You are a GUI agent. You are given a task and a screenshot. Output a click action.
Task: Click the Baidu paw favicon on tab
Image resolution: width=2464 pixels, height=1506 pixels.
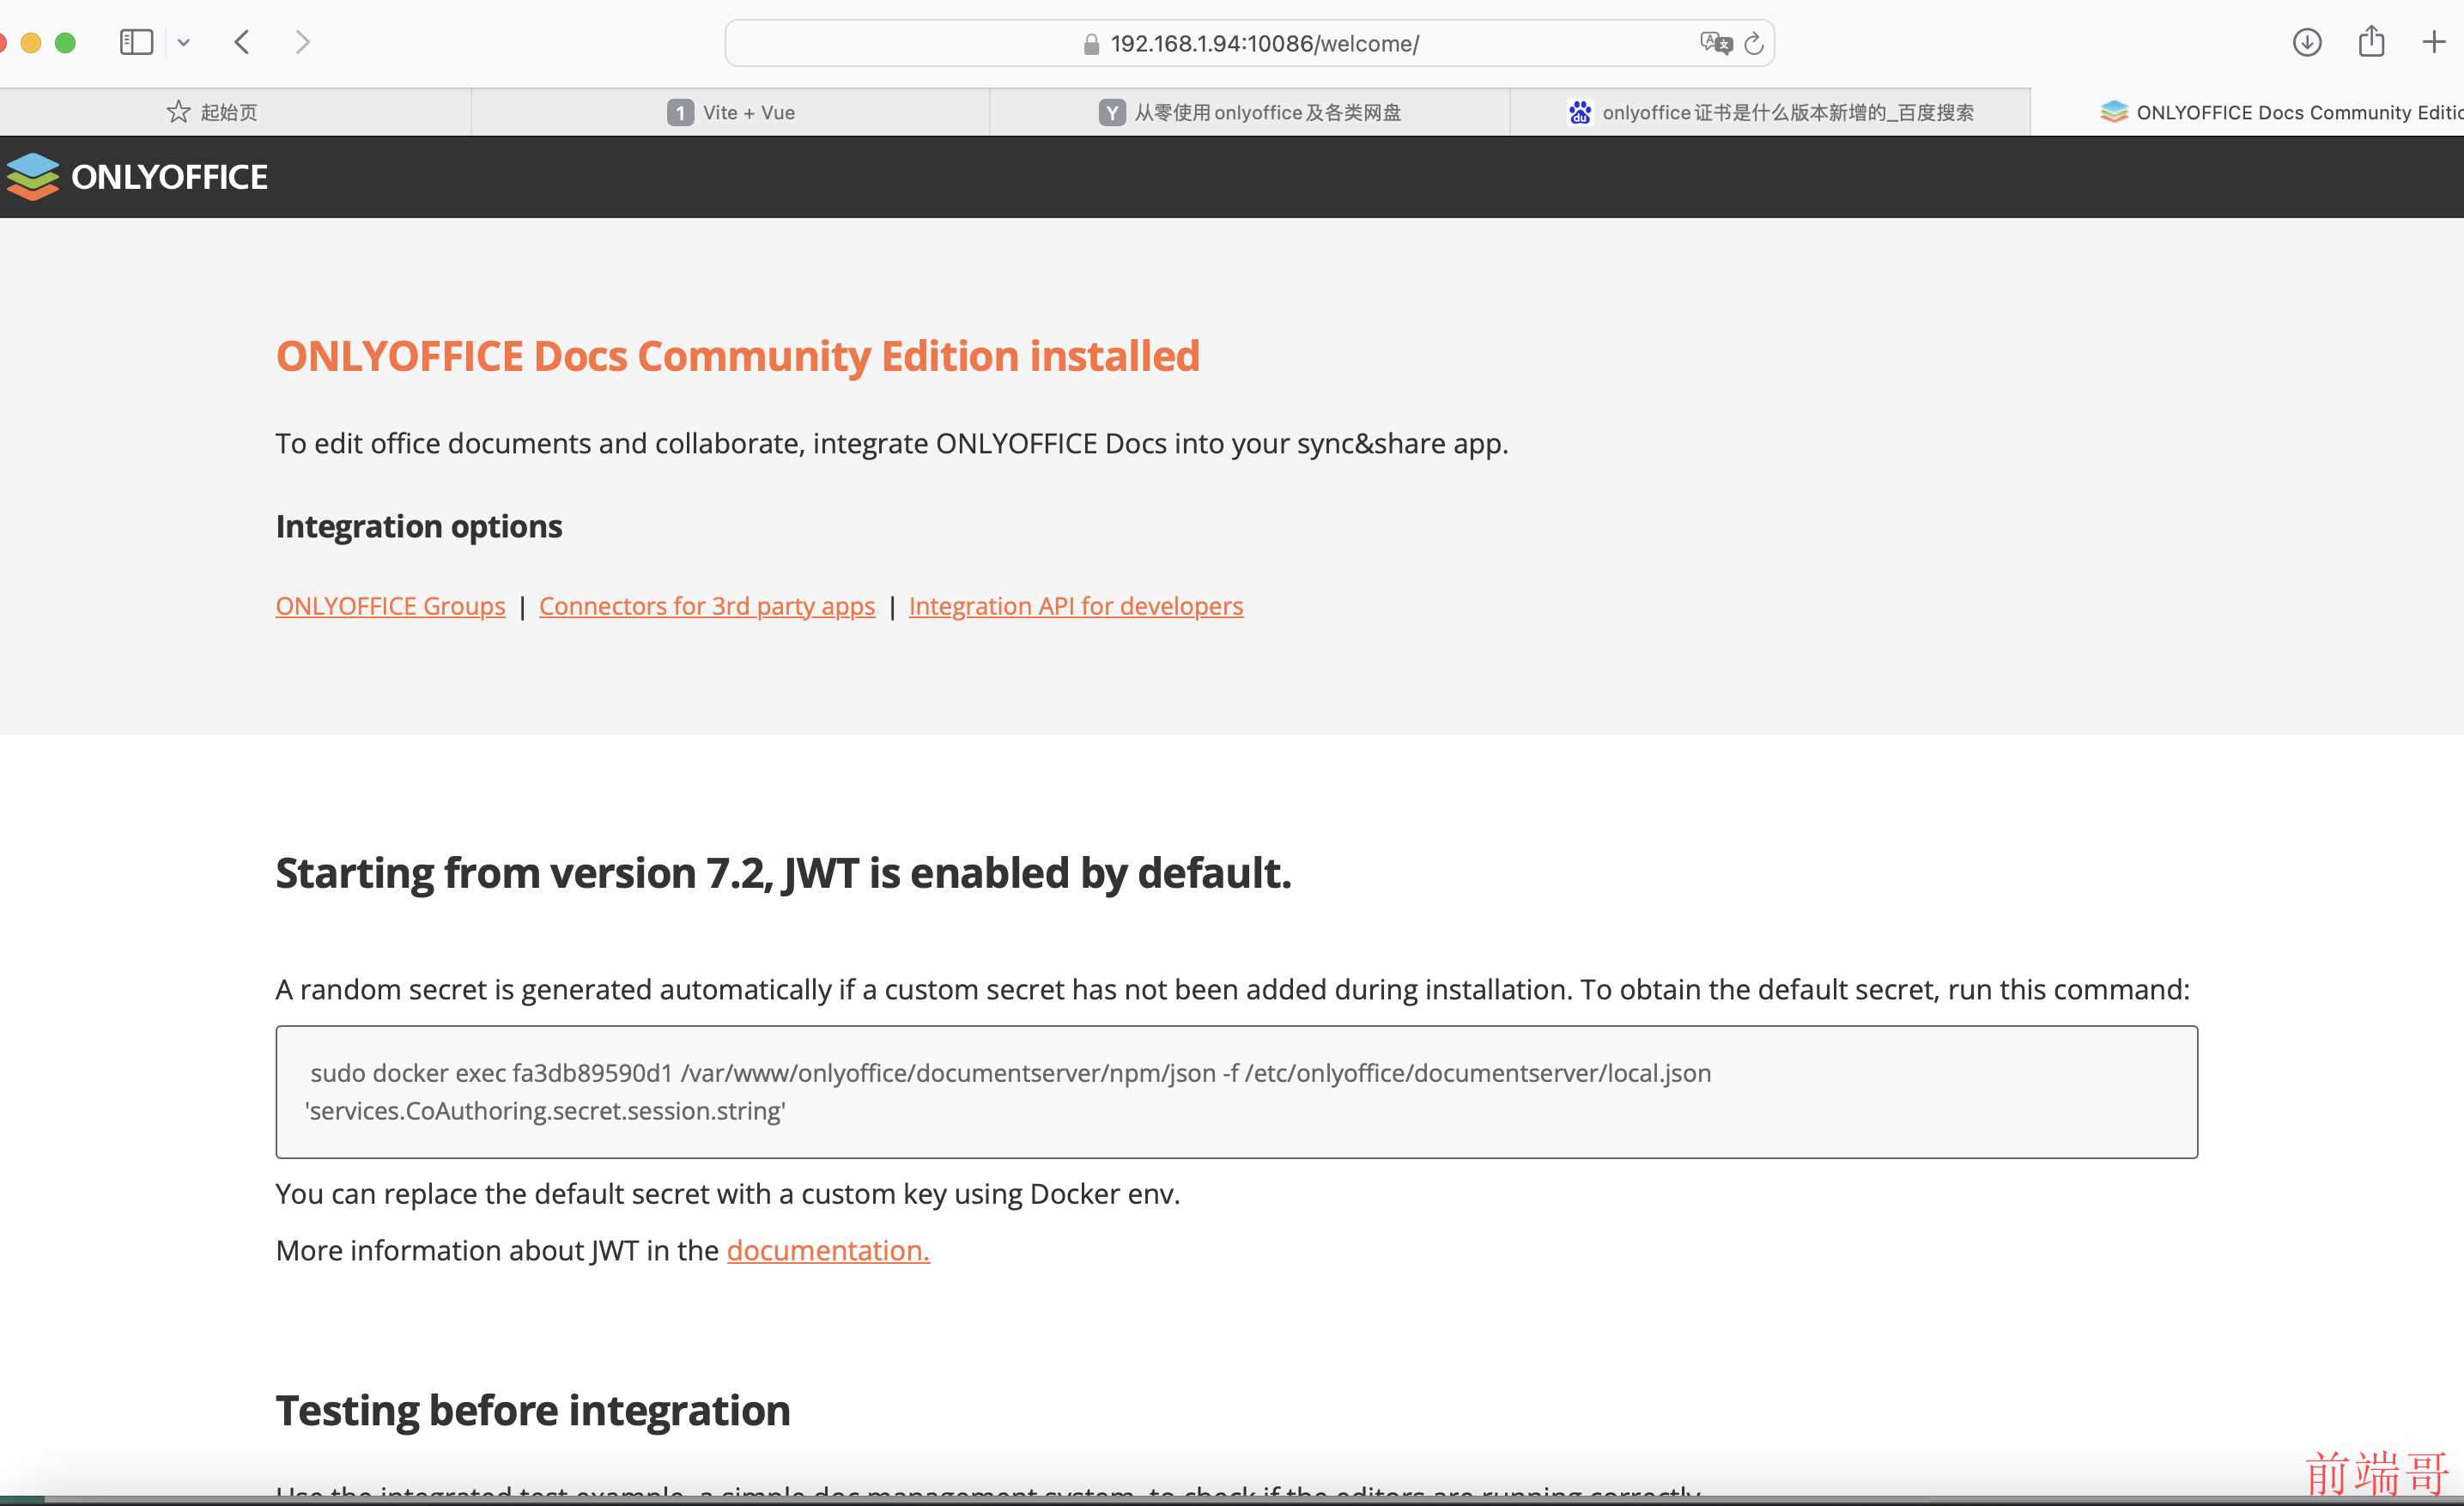pos(1579,112)
